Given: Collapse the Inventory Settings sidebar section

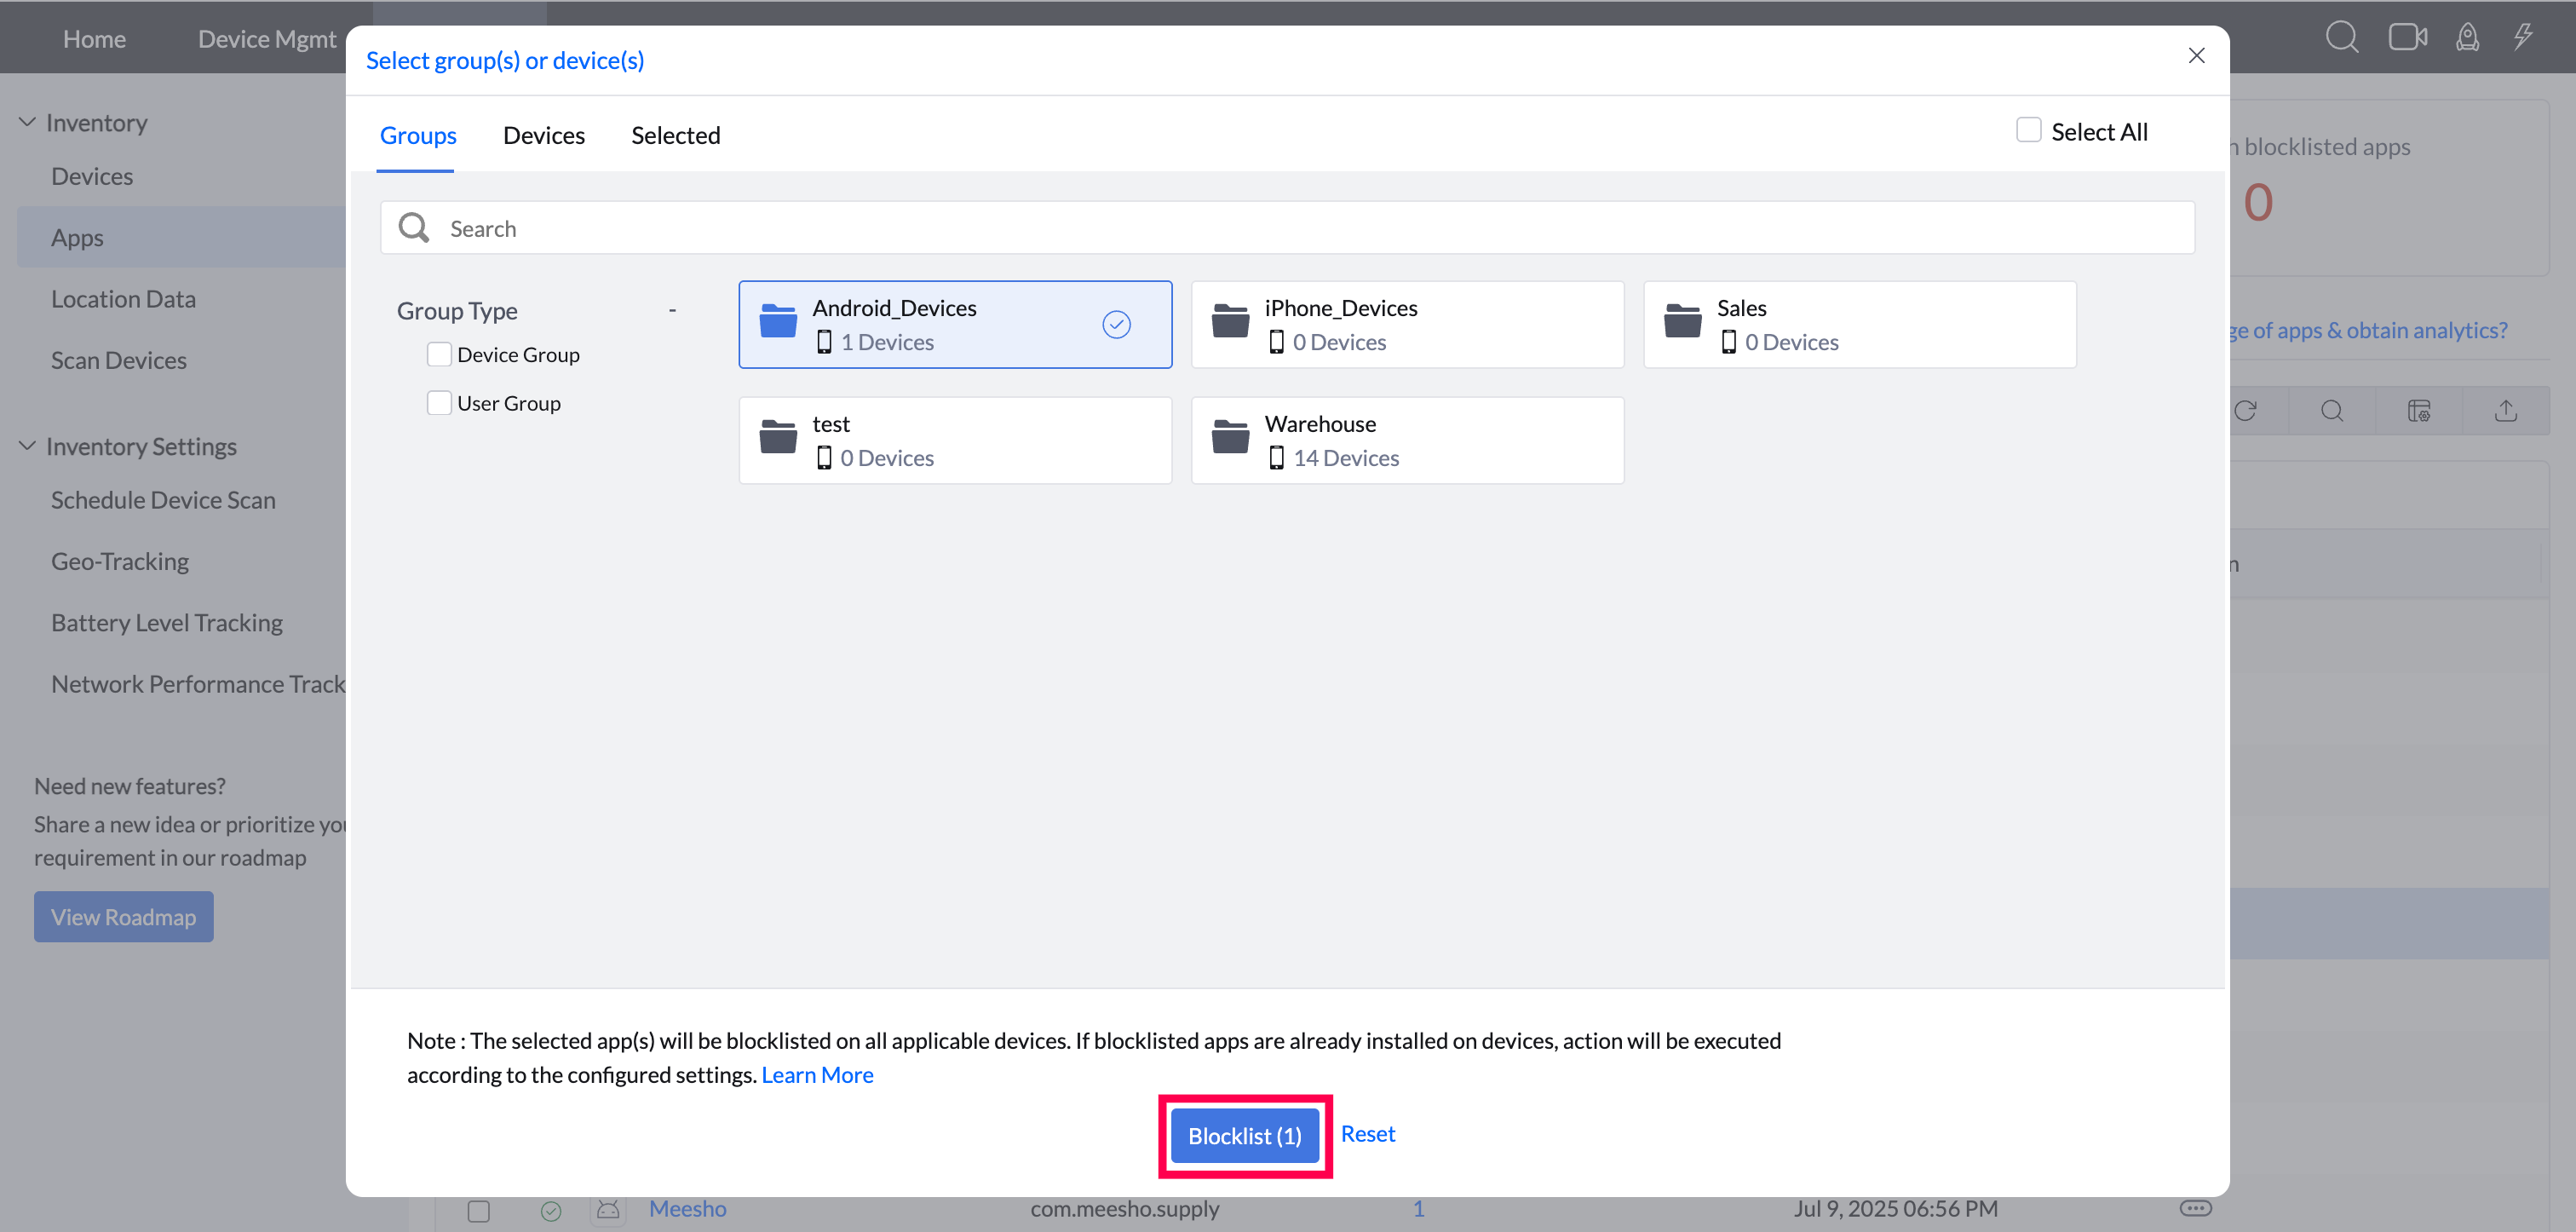Looking at the screenshot, I should tap(27, 446).
